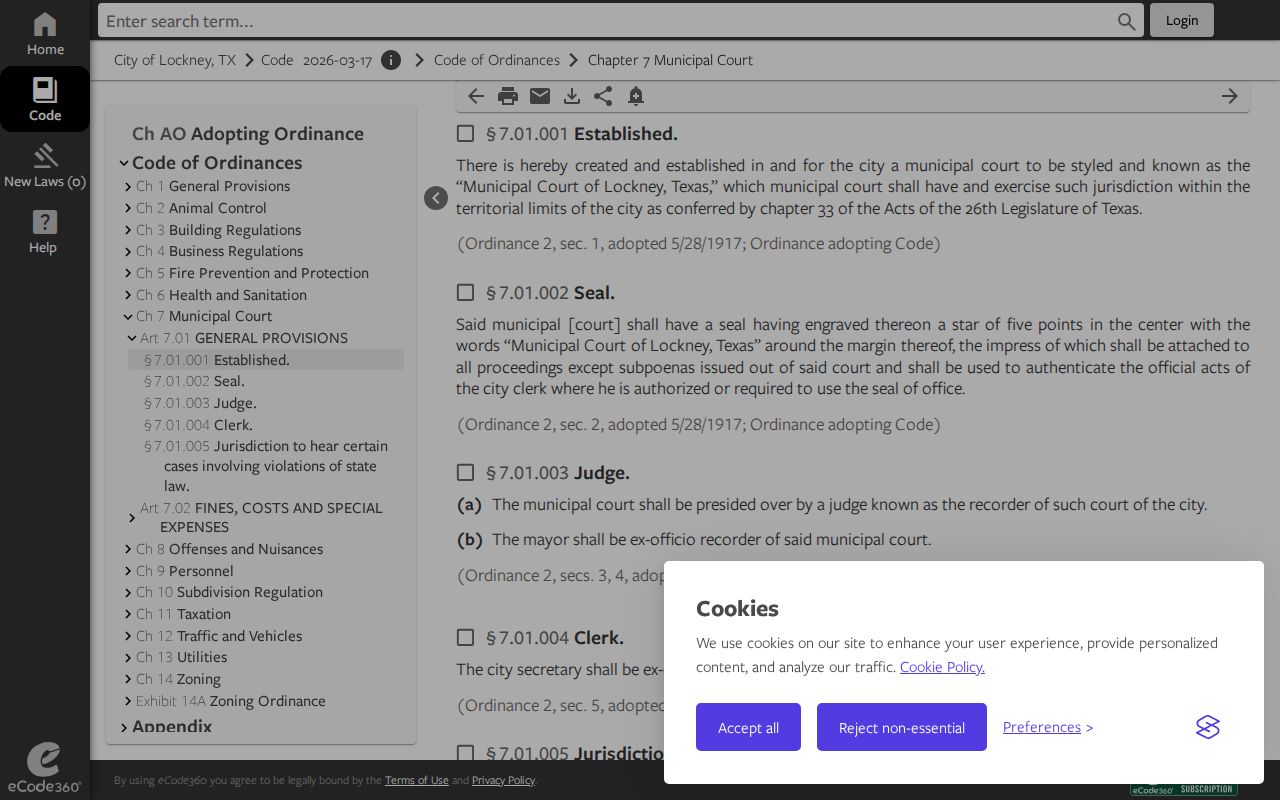Click the eCode360 logo
Viewport: 1280px width, 800px height.
(44, 768)
